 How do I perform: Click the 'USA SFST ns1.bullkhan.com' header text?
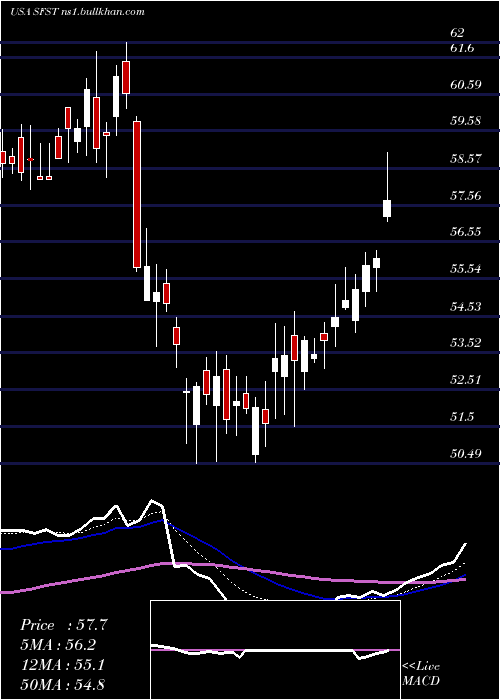pyautogui.click(x=77, y=12)
